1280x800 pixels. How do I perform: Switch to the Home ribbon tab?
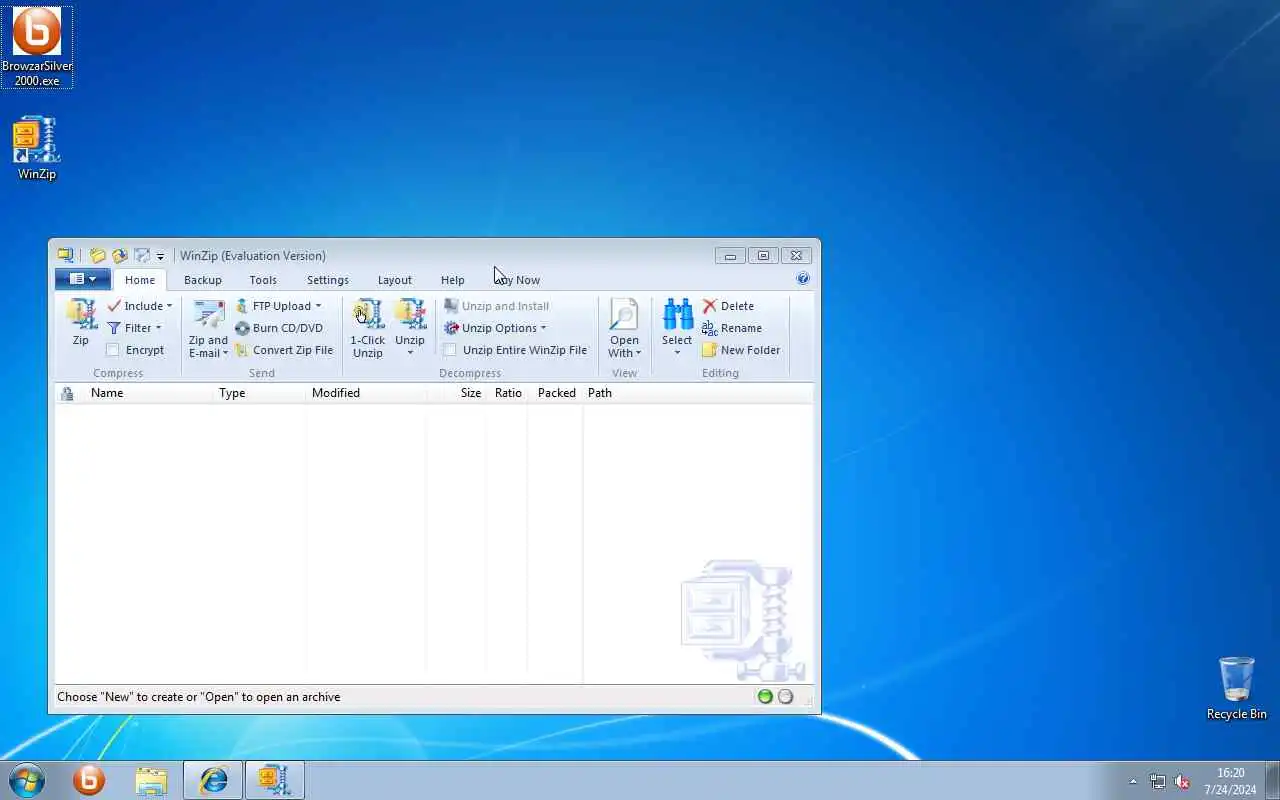(x=140, y=280)
